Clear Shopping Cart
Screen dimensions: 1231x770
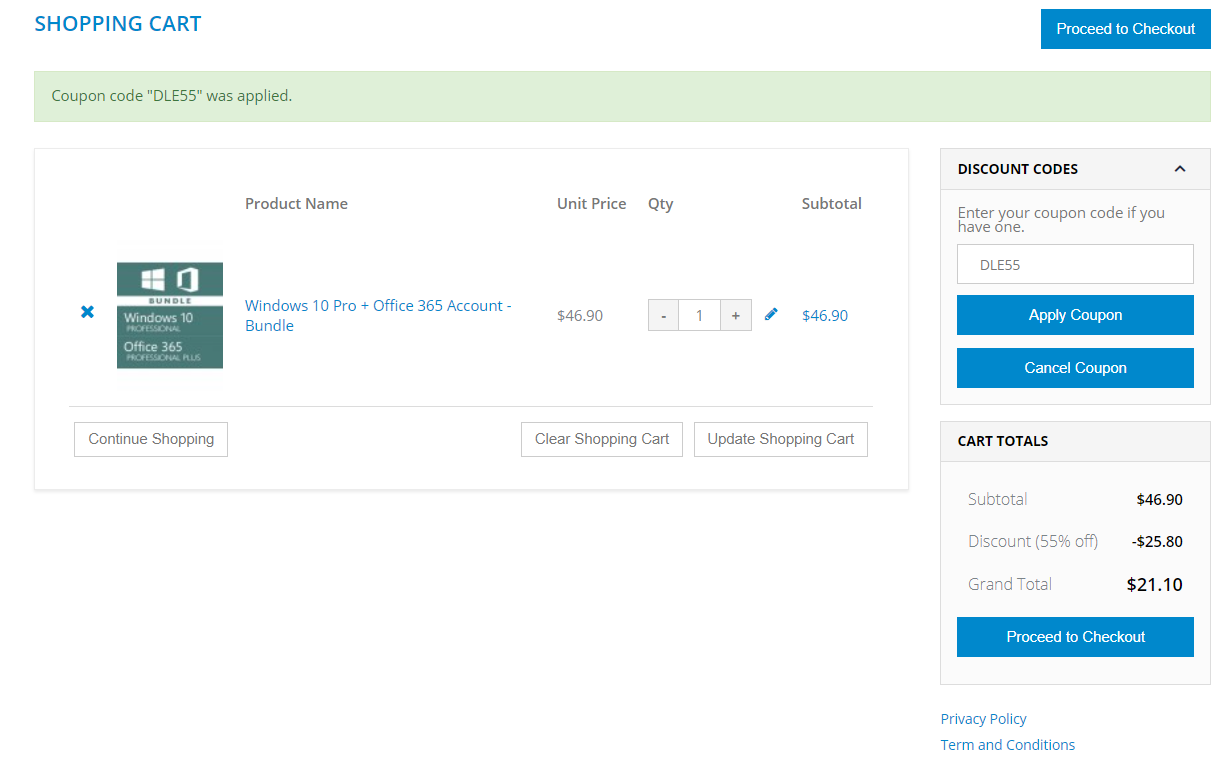[x=602, y=439]
